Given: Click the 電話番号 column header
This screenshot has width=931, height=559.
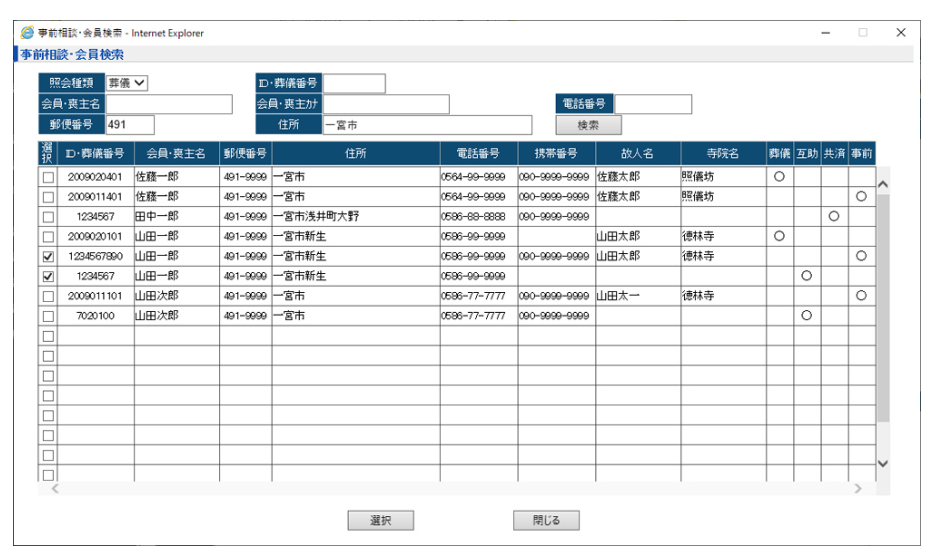Looking at the screenshot, I should pyautogui.click(x=478, y=154).
